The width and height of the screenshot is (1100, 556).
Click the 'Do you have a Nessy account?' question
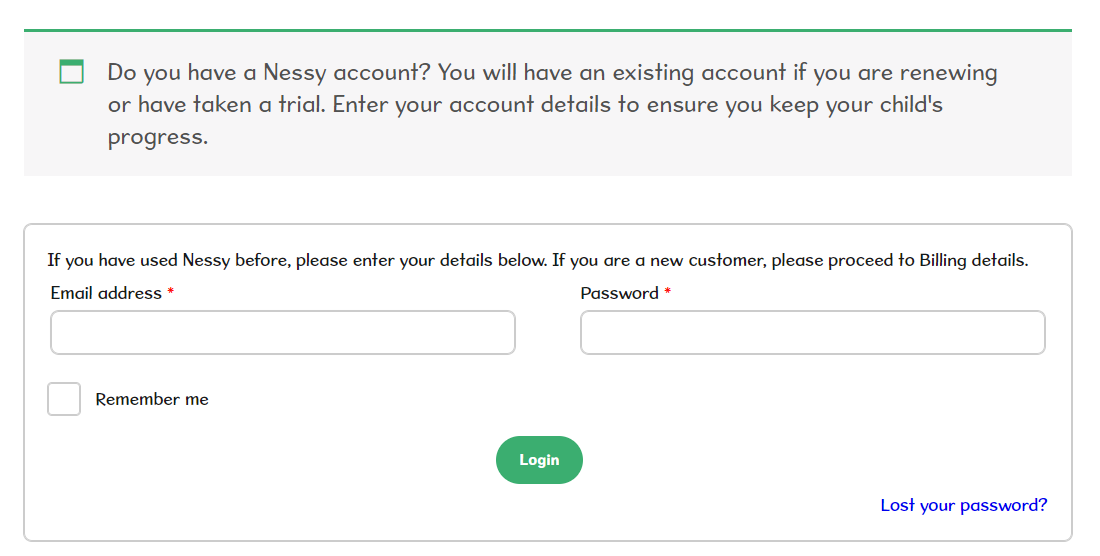coord(269,72)
